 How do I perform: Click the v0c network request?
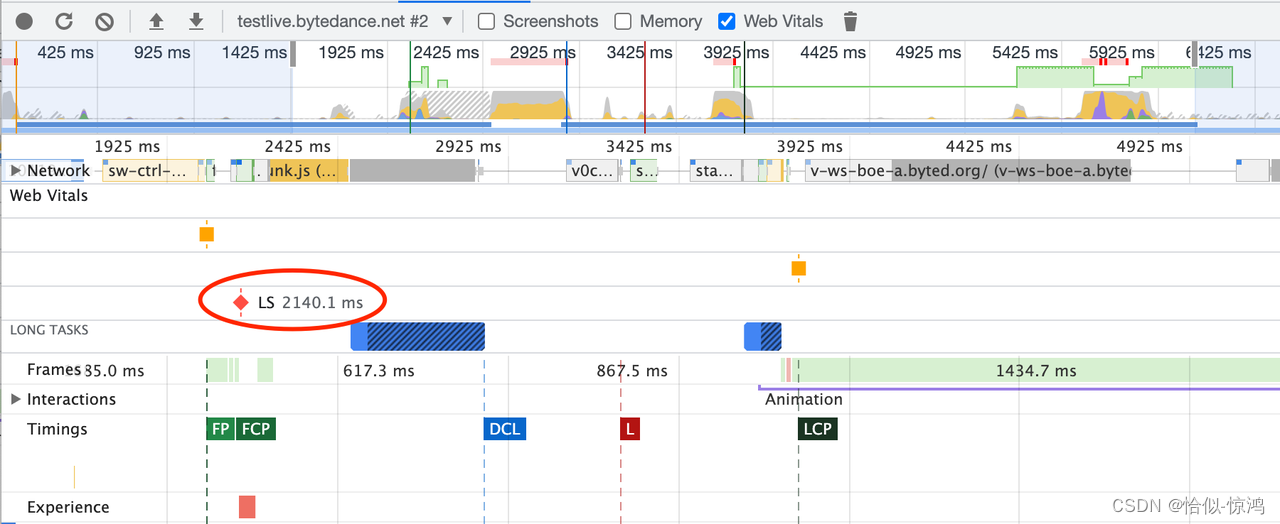(591, 171)
